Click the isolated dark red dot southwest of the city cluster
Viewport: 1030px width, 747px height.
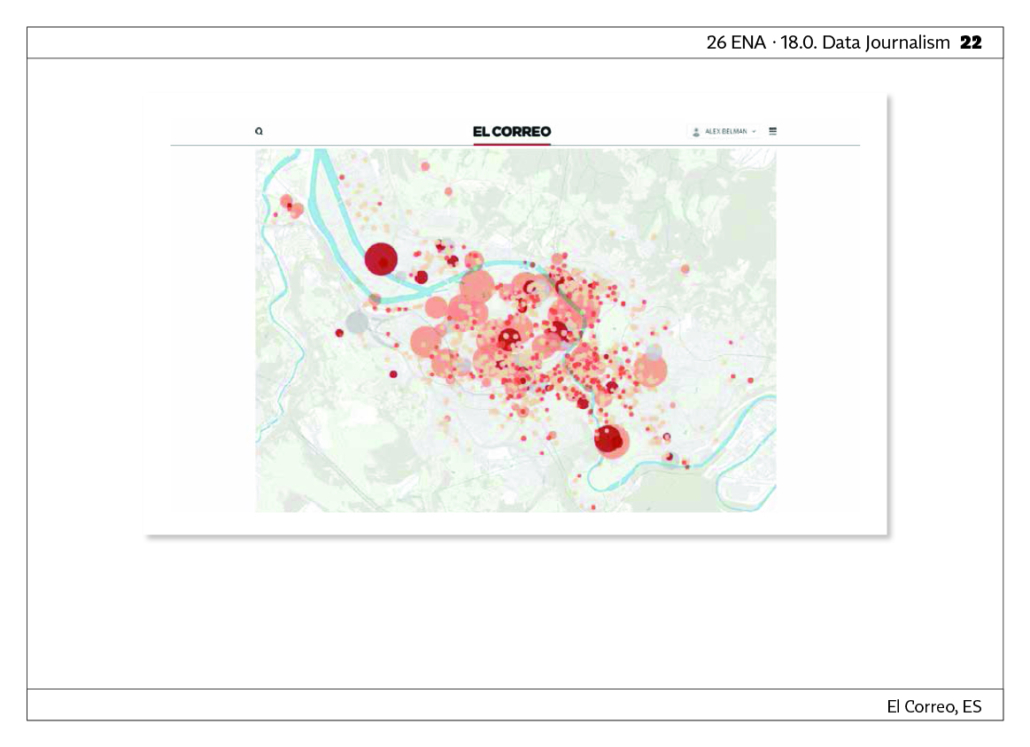393,374
